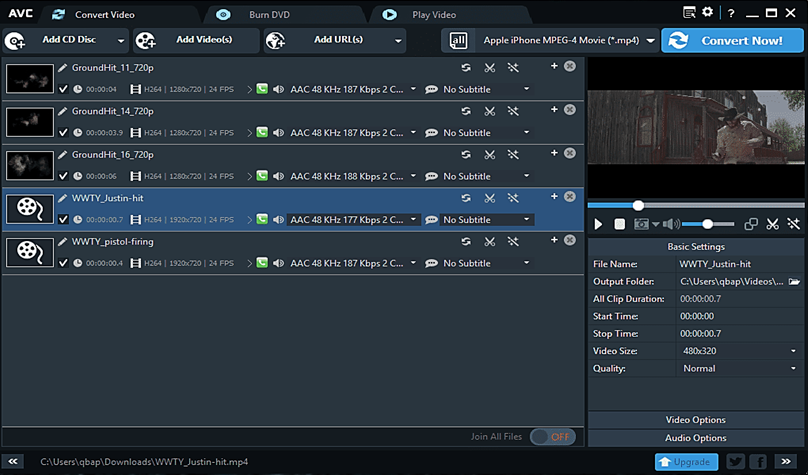The image size is (808, 475).
Task: Click the volume slider knob
Action: click(x=708, y=224)
